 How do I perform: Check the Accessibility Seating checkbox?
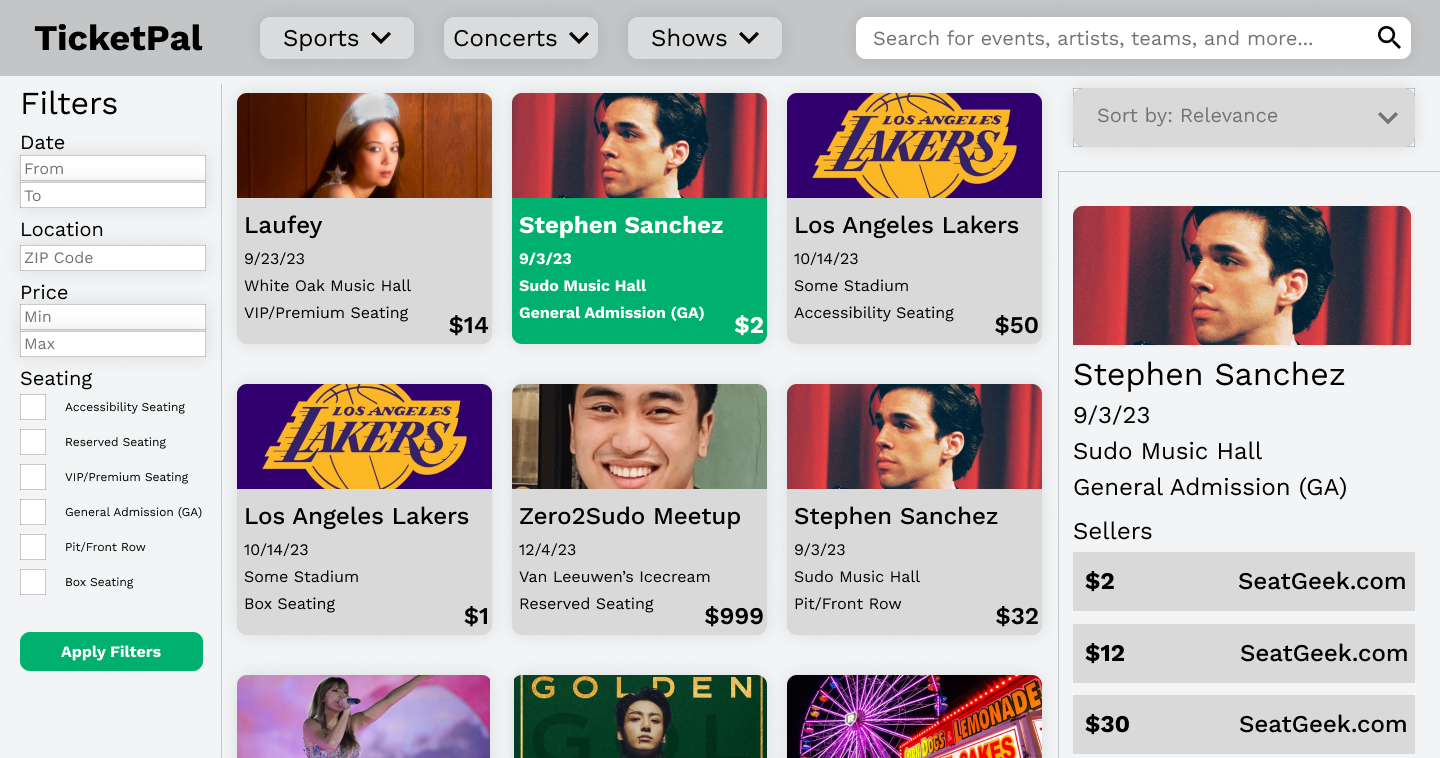click(x=33, y=407)
